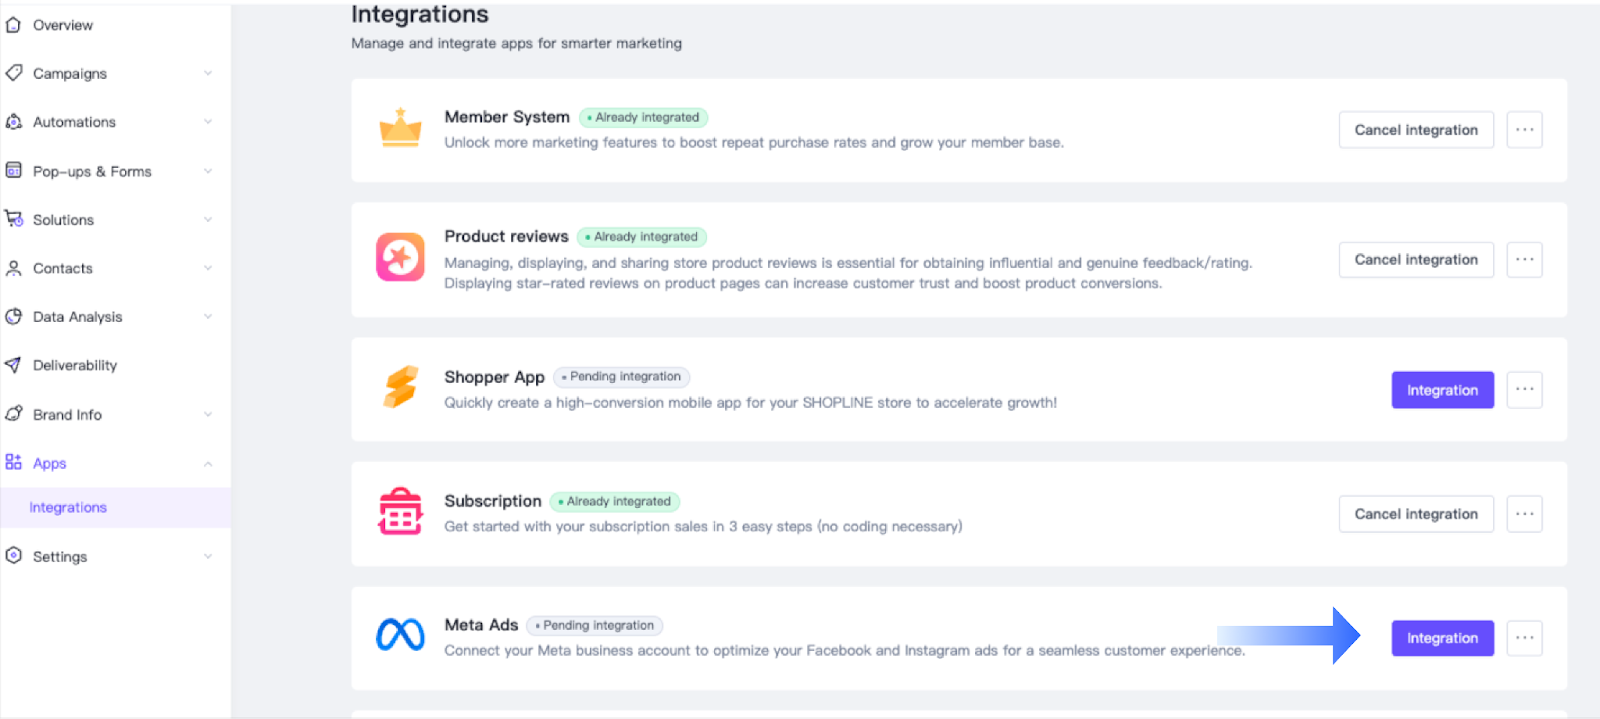Image resolution: width=1600 pixels, height=719 pixels.
Task: Open the Deliverability page
Action: [75, 365]
